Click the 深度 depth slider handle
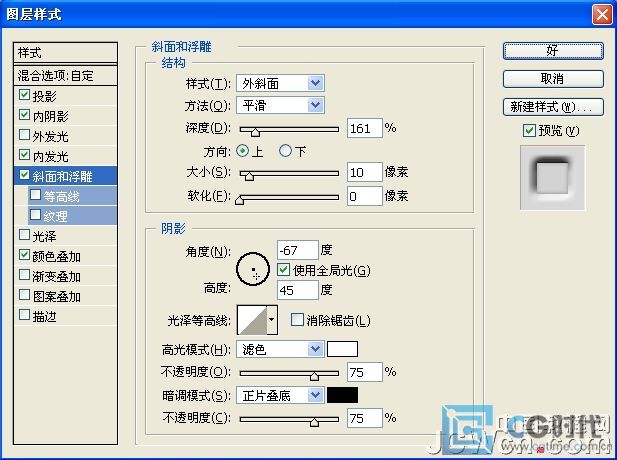Image resolution: width=617 pixels, height=460 pixels. point(255,132)
